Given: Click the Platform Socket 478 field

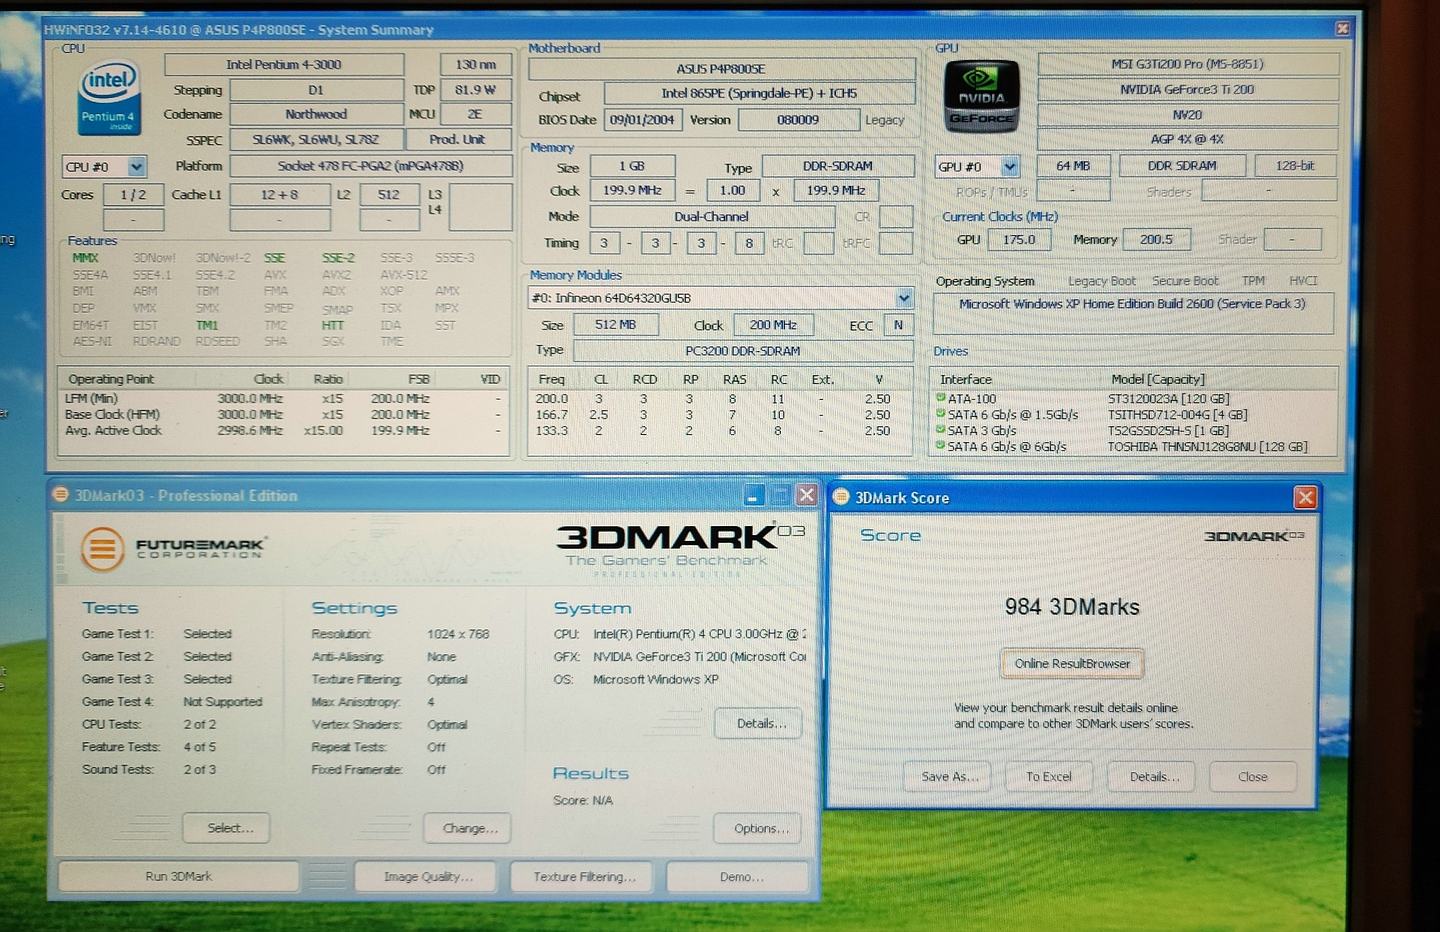Looking at the screenshot, I should coord(370,166).
